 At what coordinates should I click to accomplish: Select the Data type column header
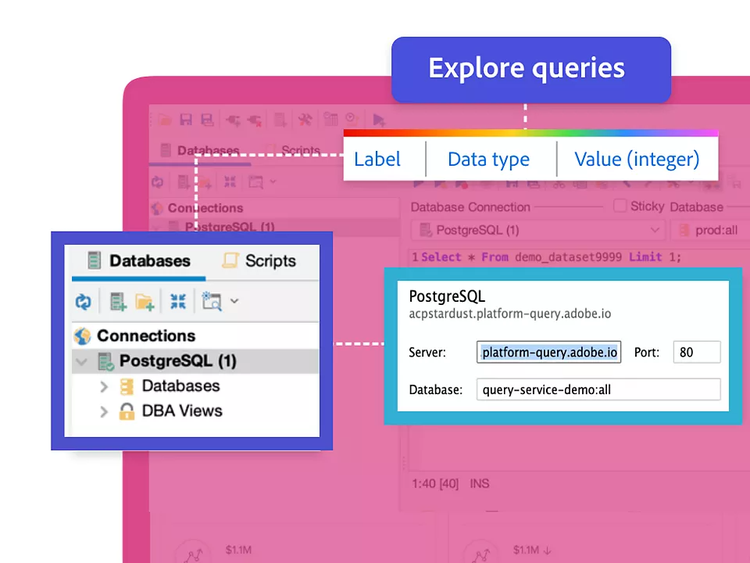click(489, 159)
